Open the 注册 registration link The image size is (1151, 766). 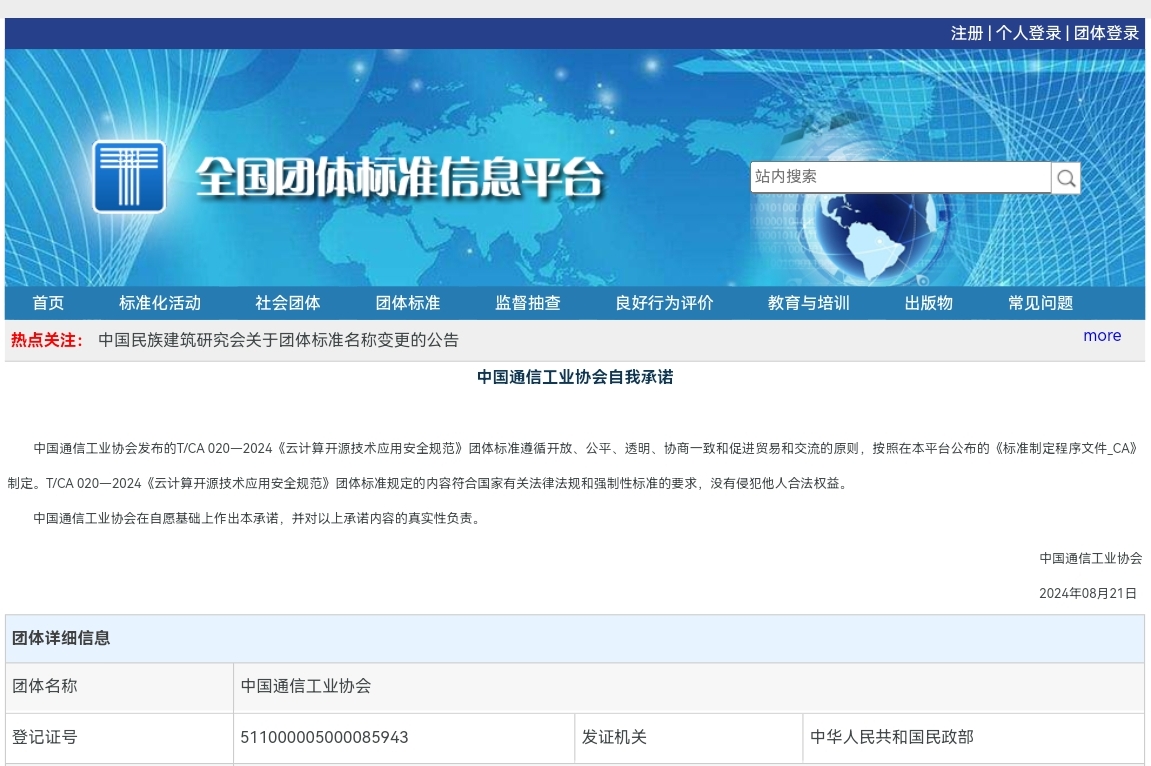(x=966, y=33)
